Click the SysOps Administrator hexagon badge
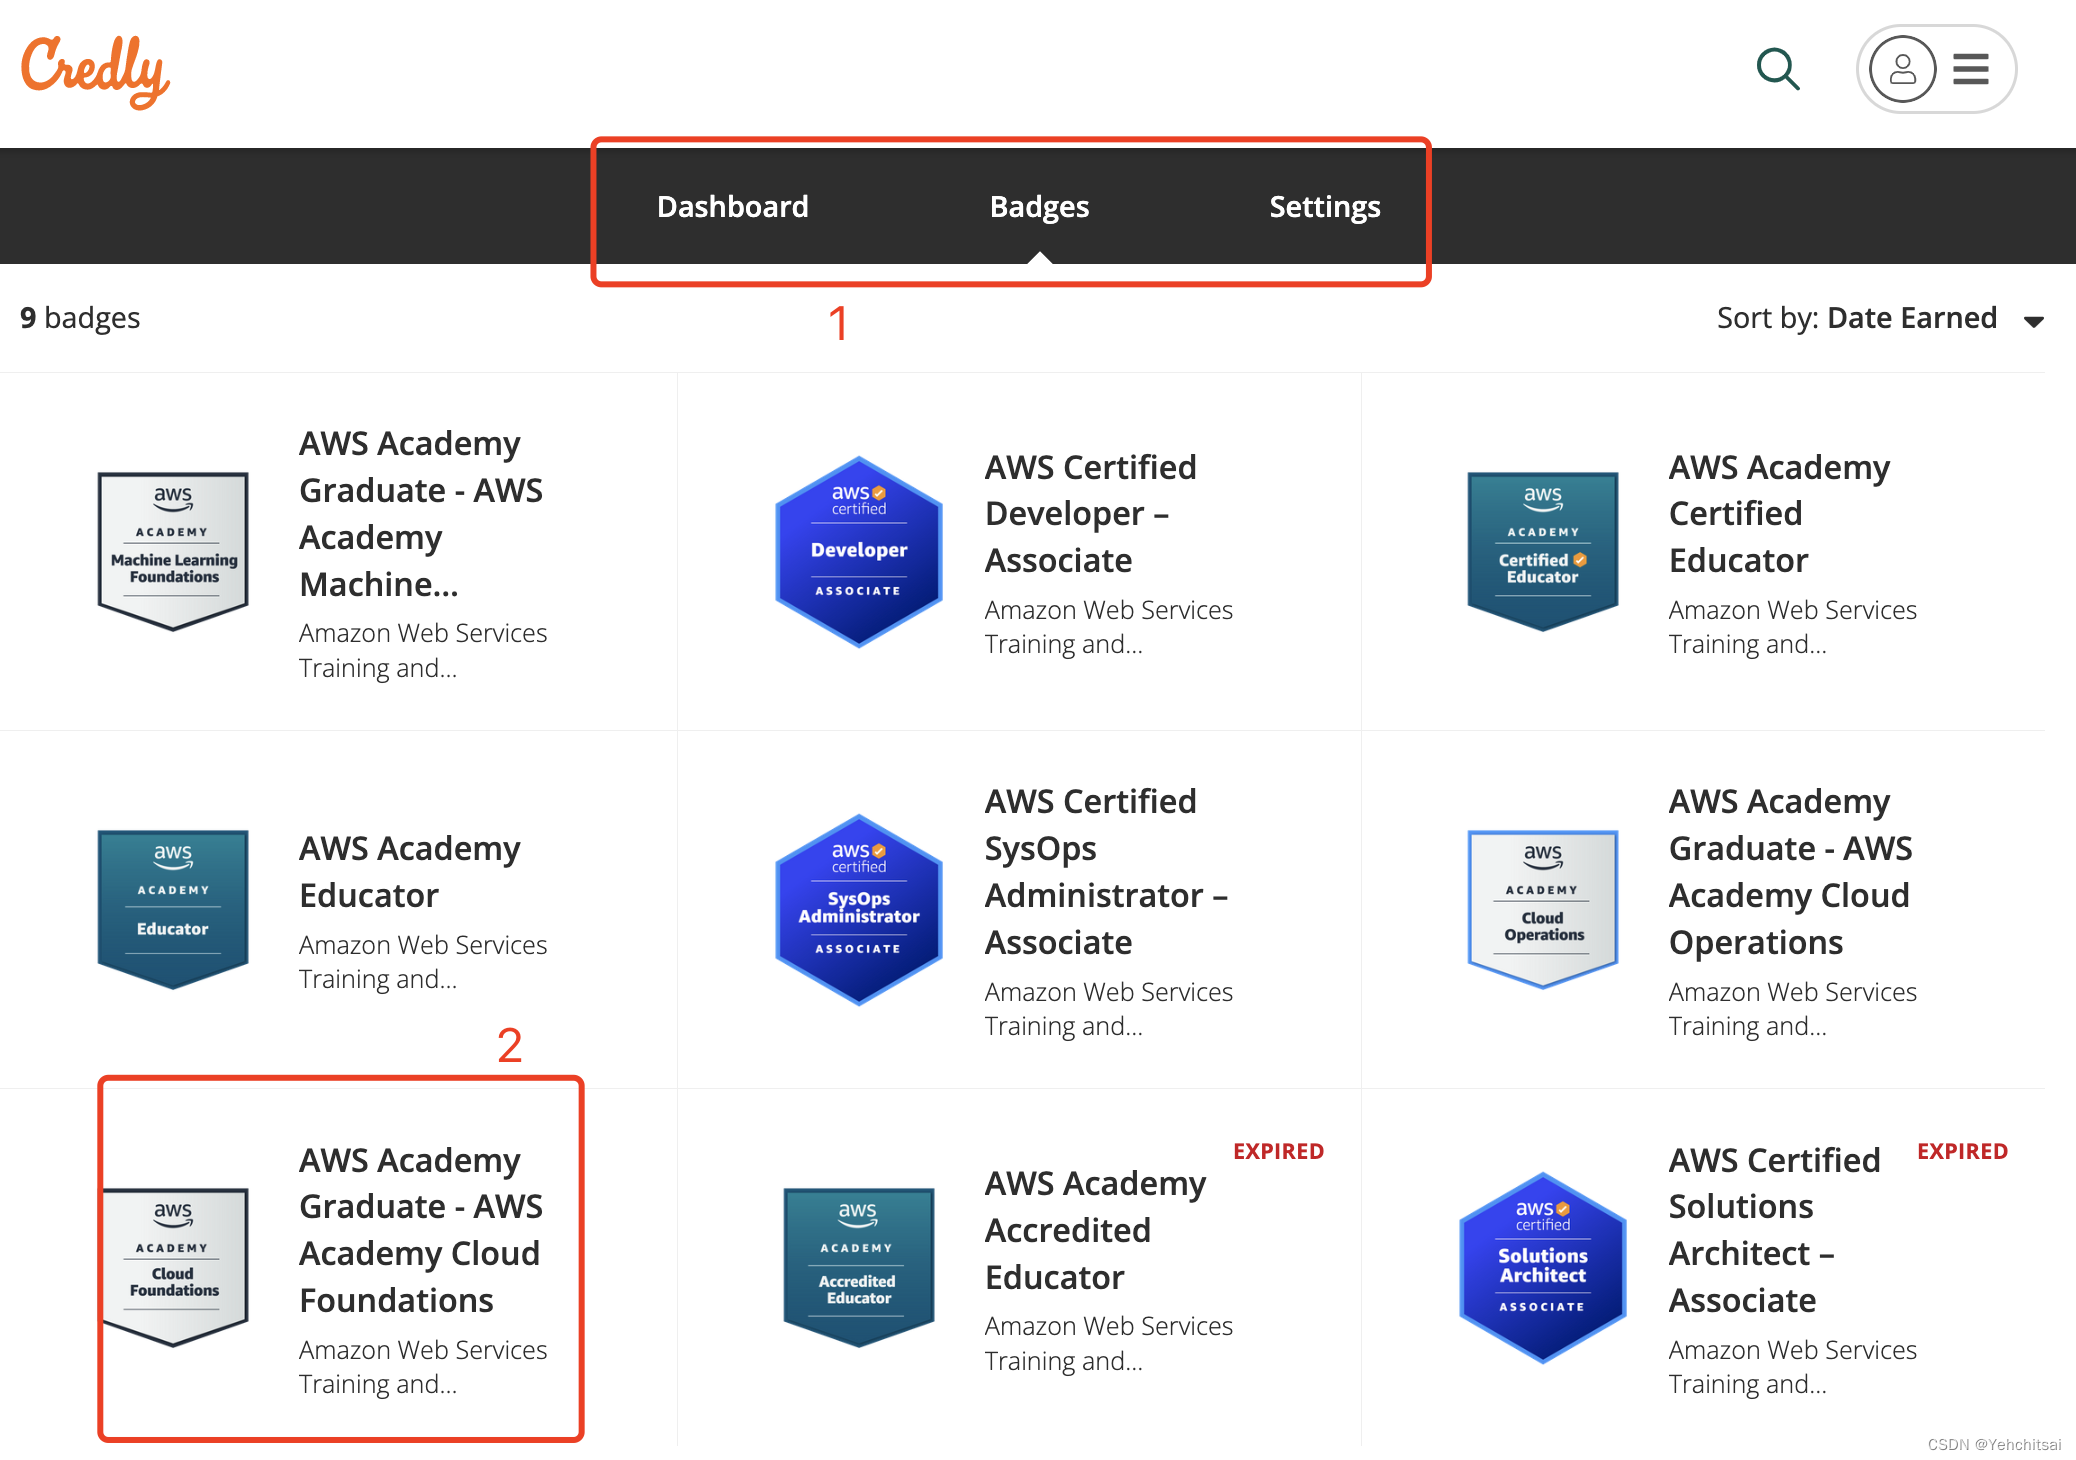The height and width of the screenshot is (1460, 2076). click(858, 909)
